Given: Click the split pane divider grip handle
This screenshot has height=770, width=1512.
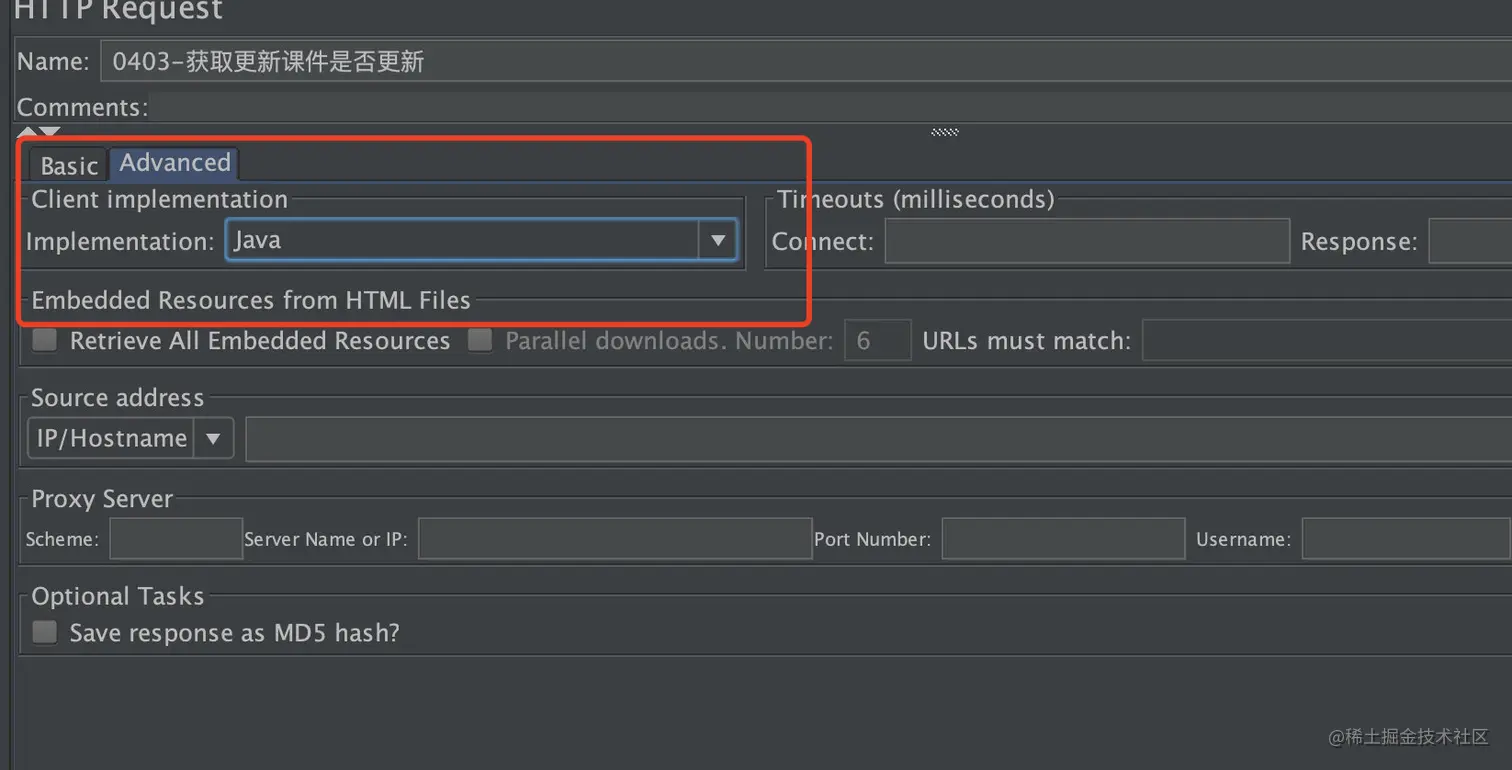Looking at the screenshot, I should [945, 132].
